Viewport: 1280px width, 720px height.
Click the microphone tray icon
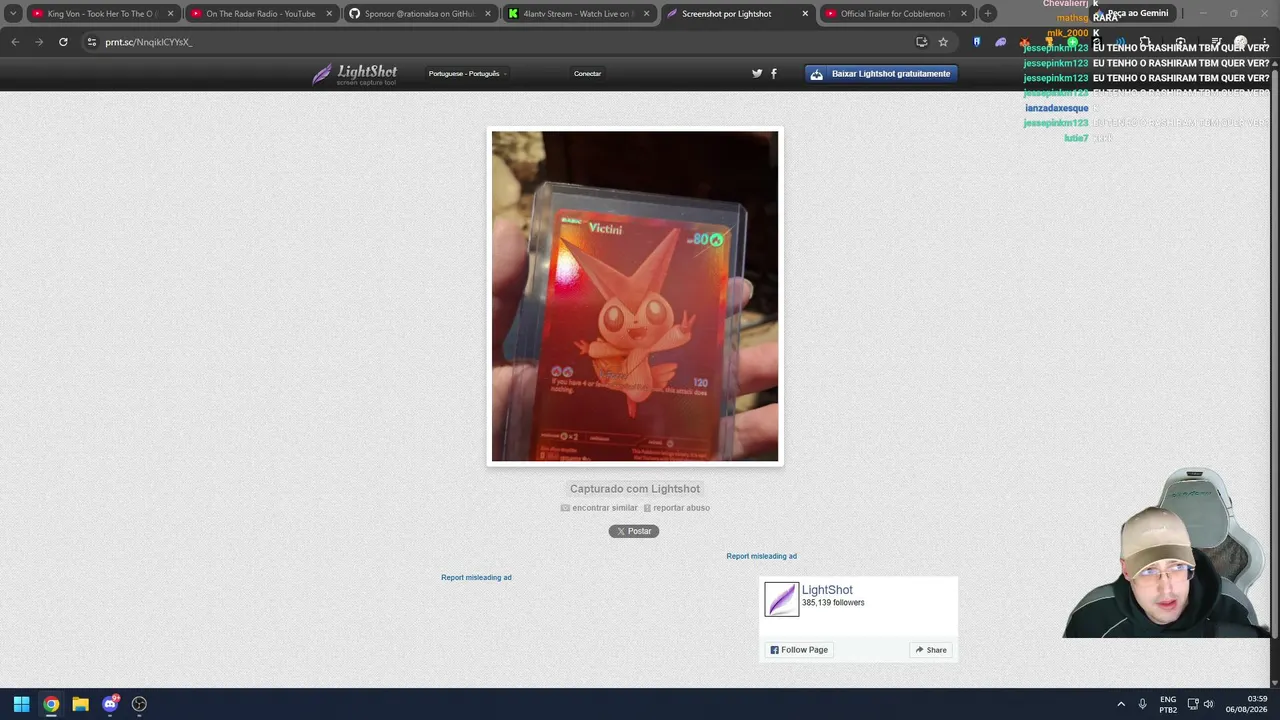tap(1142, 704)
